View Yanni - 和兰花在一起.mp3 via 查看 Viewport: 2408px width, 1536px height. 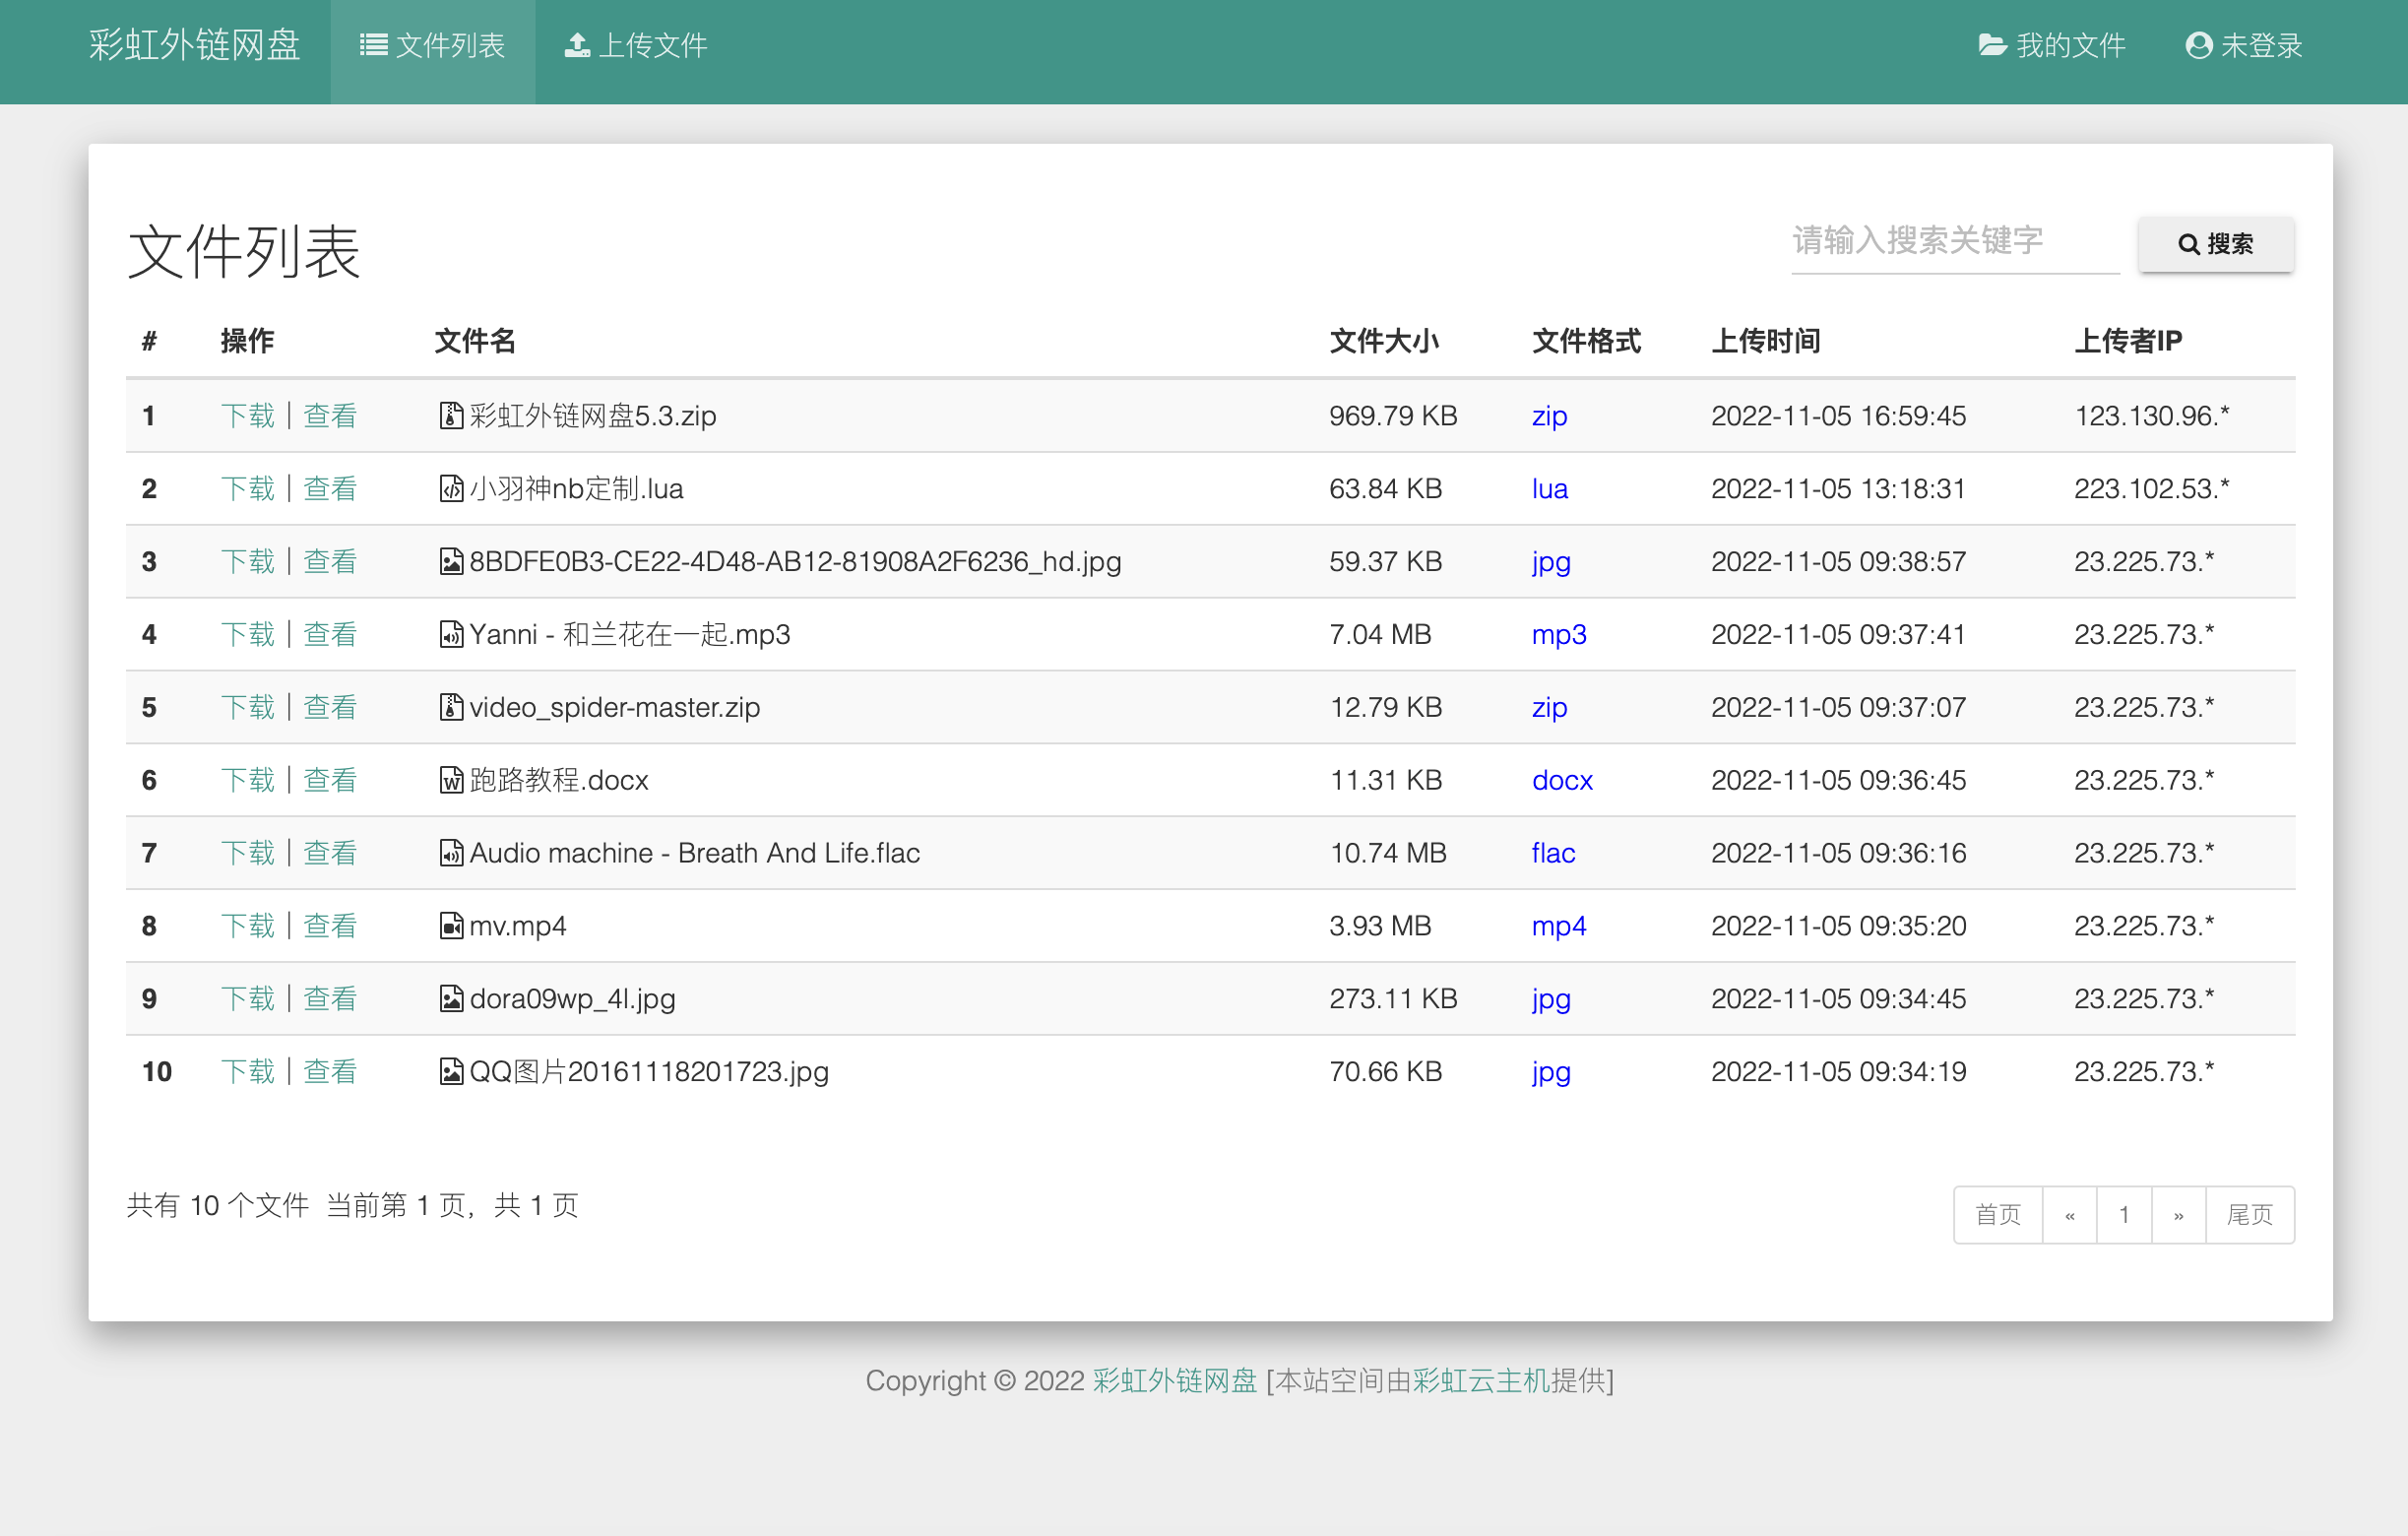[330, 634]
